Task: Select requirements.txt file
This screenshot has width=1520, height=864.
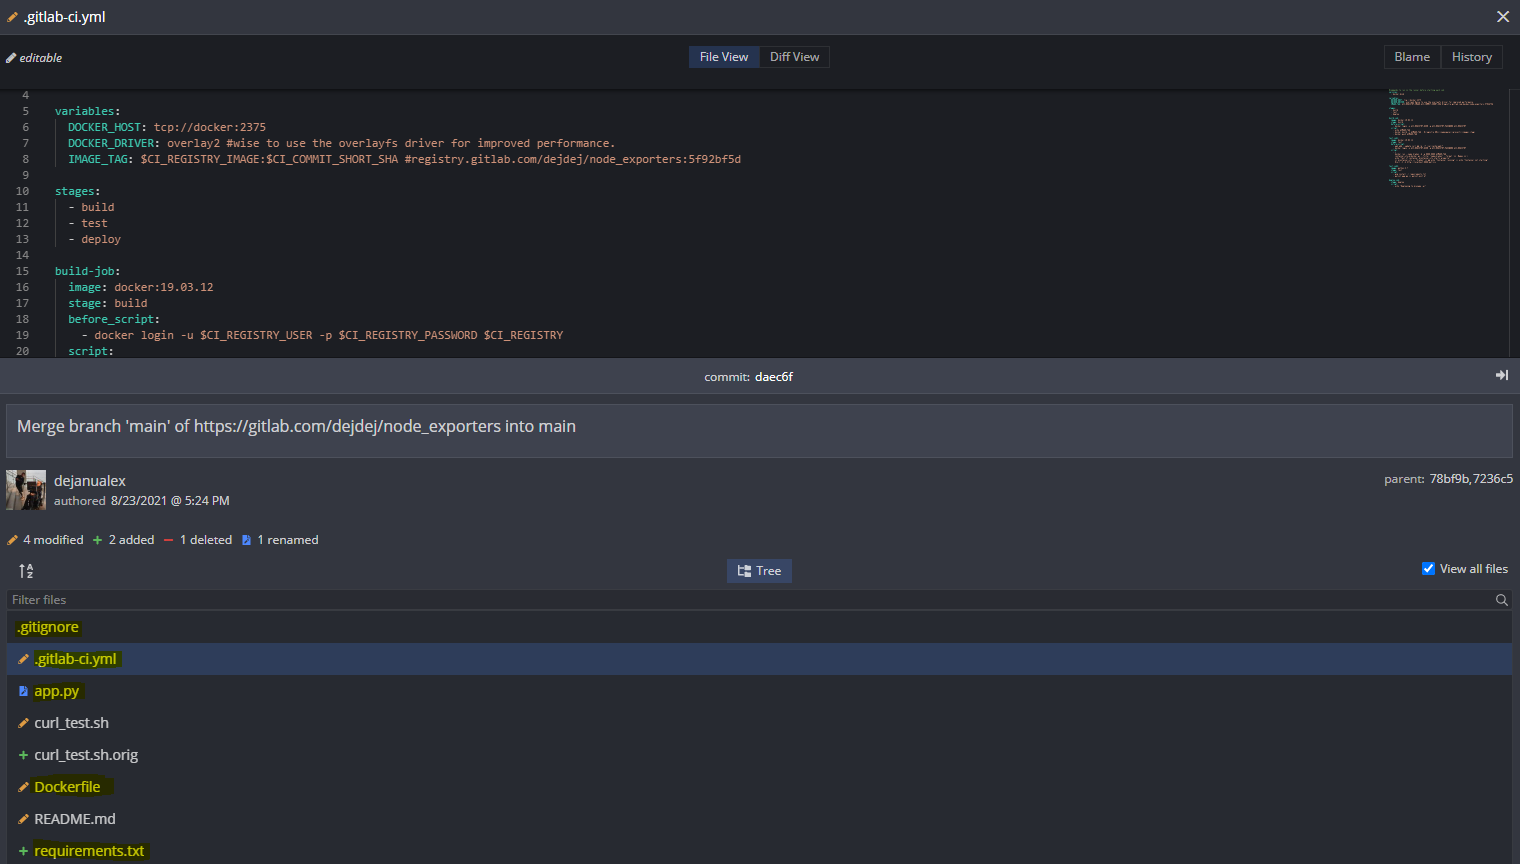Action: click(x=89, y=851)
